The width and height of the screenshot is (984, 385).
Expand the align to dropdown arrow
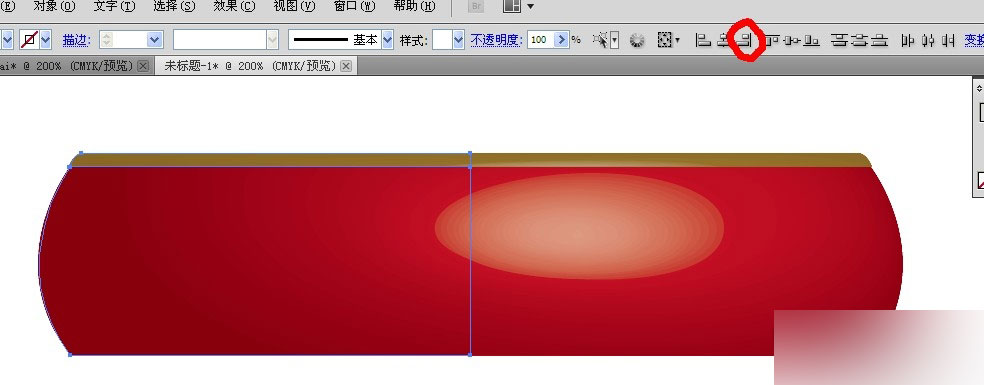(677, 41)
